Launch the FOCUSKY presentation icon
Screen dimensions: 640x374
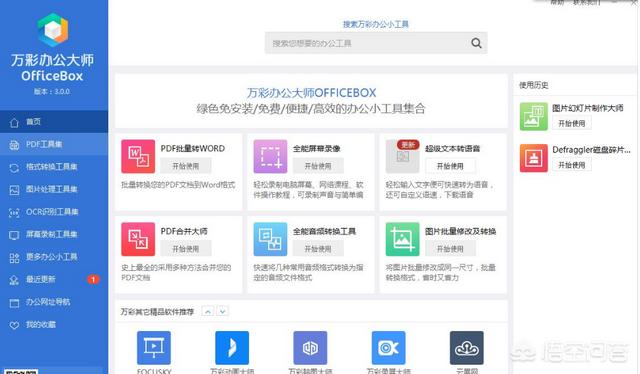click(154, 348)
